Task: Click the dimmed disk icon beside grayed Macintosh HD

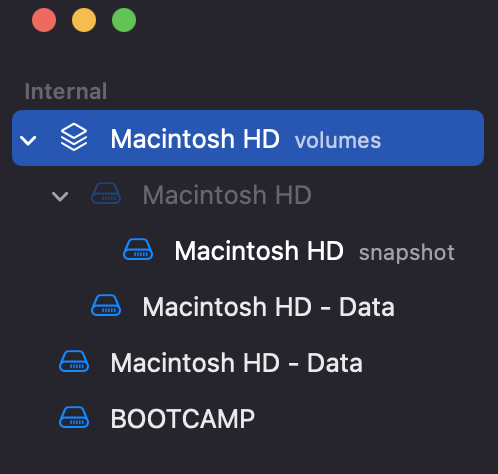Action: (106, 193)
